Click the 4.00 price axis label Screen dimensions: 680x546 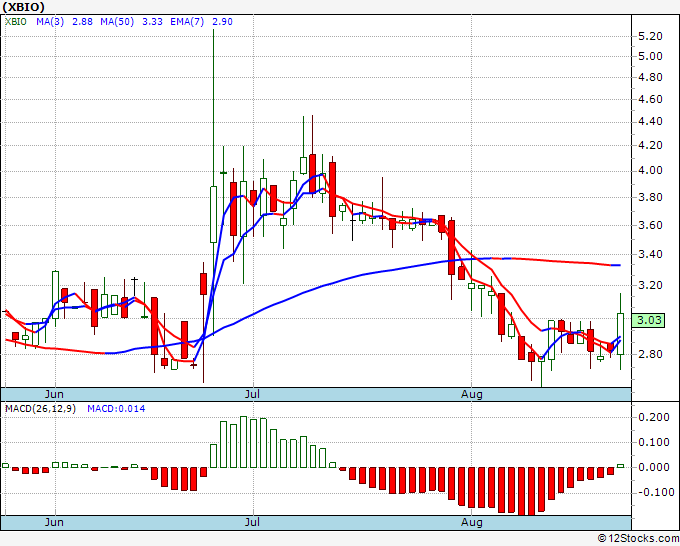click(651, 171)
